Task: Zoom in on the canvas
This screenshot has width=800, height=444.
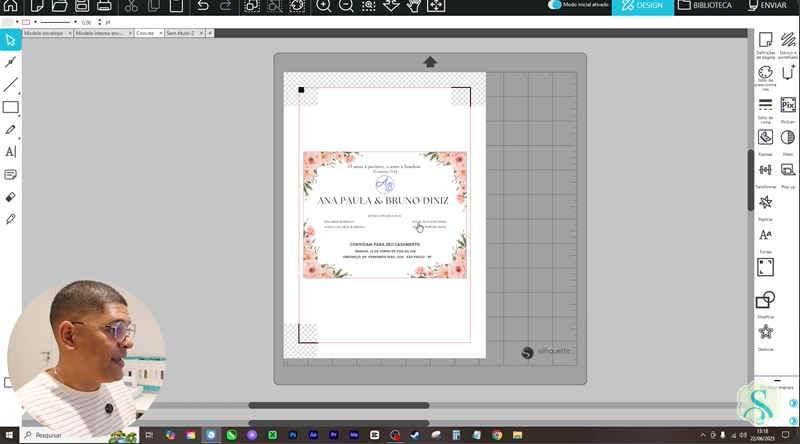Action: 323,6
